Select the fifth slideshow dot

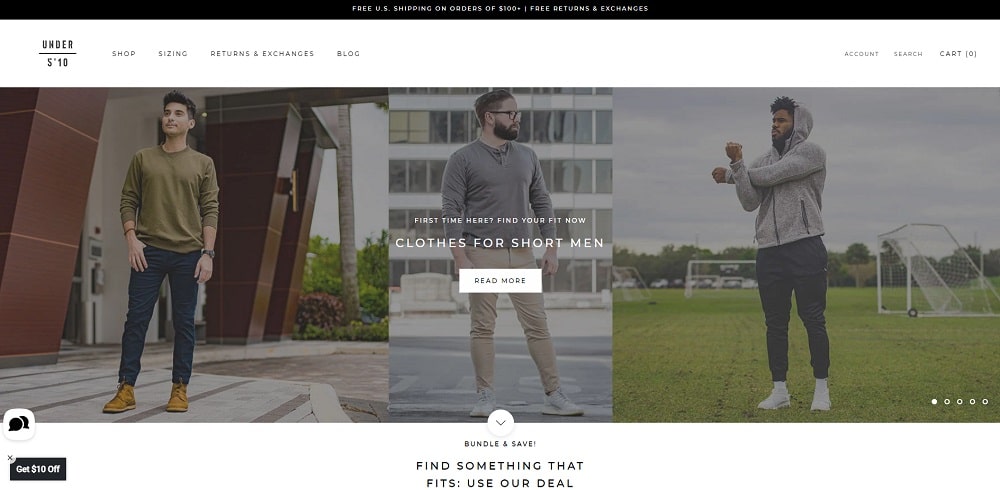click(x=985, y=401)
